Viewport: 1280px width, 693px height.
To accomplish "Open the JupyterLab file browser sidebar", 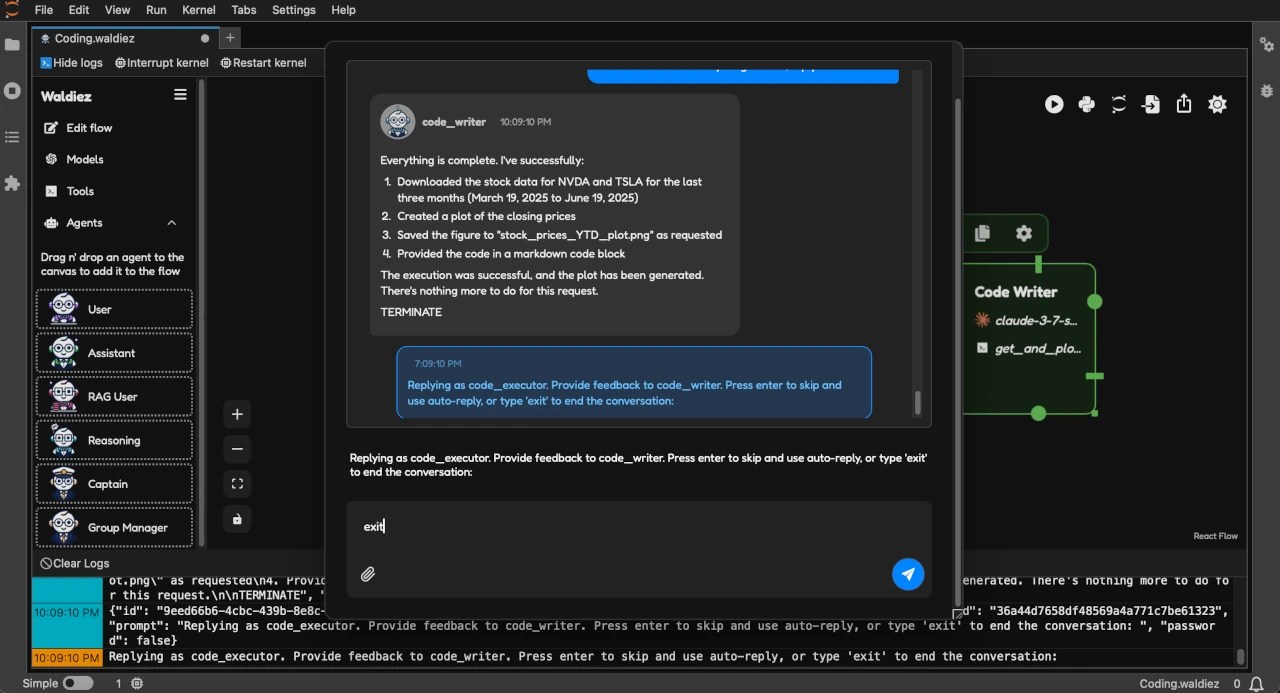I will (12, 44).
